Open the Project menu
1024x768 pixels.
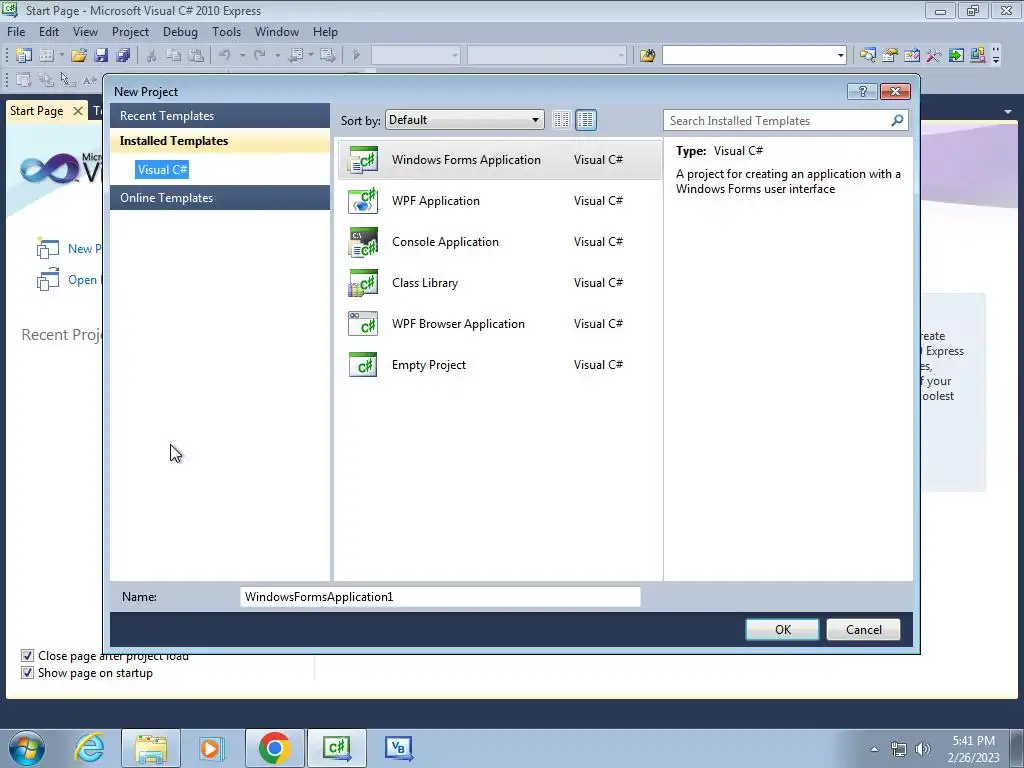130,32
